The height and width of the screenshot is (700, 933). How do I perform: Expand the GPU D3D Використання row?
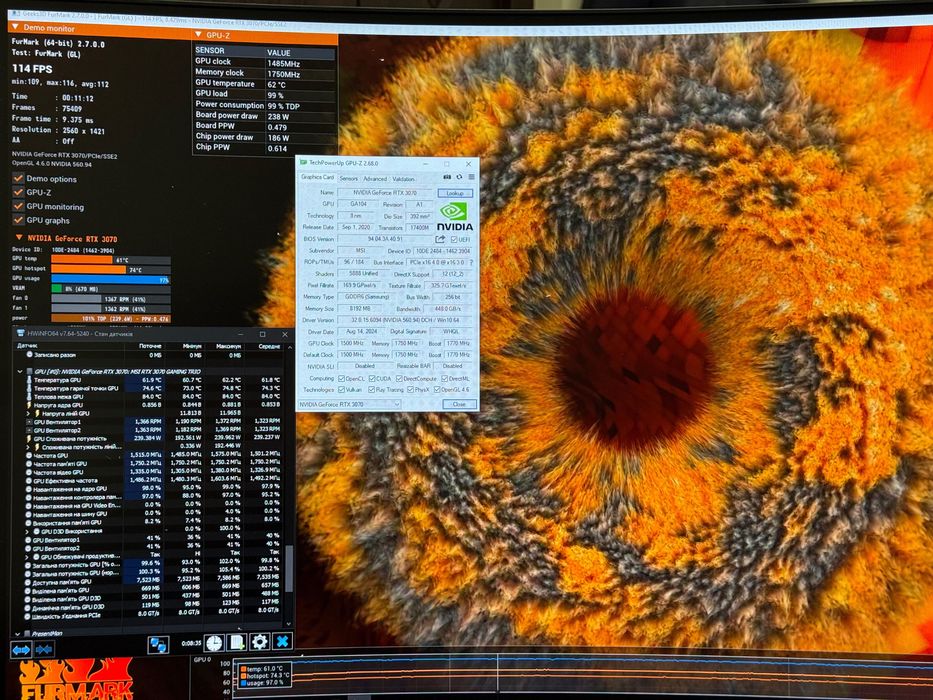tap(27, 531)
